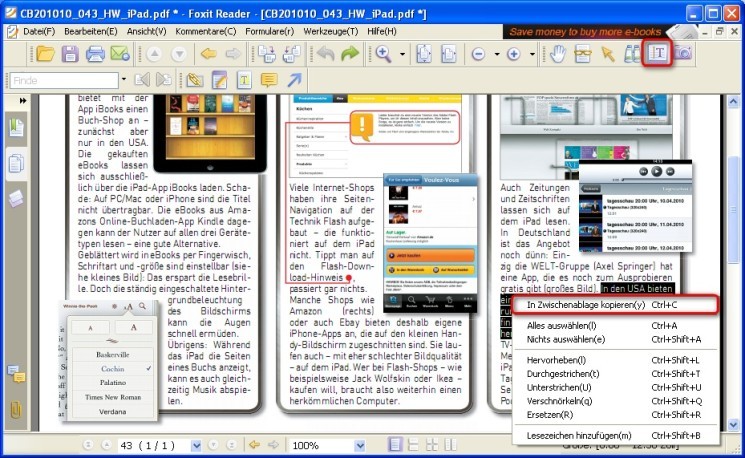Open the Datei(F) menu
Viewport: 745px width, 458px height.
click(x=38, y=31)
